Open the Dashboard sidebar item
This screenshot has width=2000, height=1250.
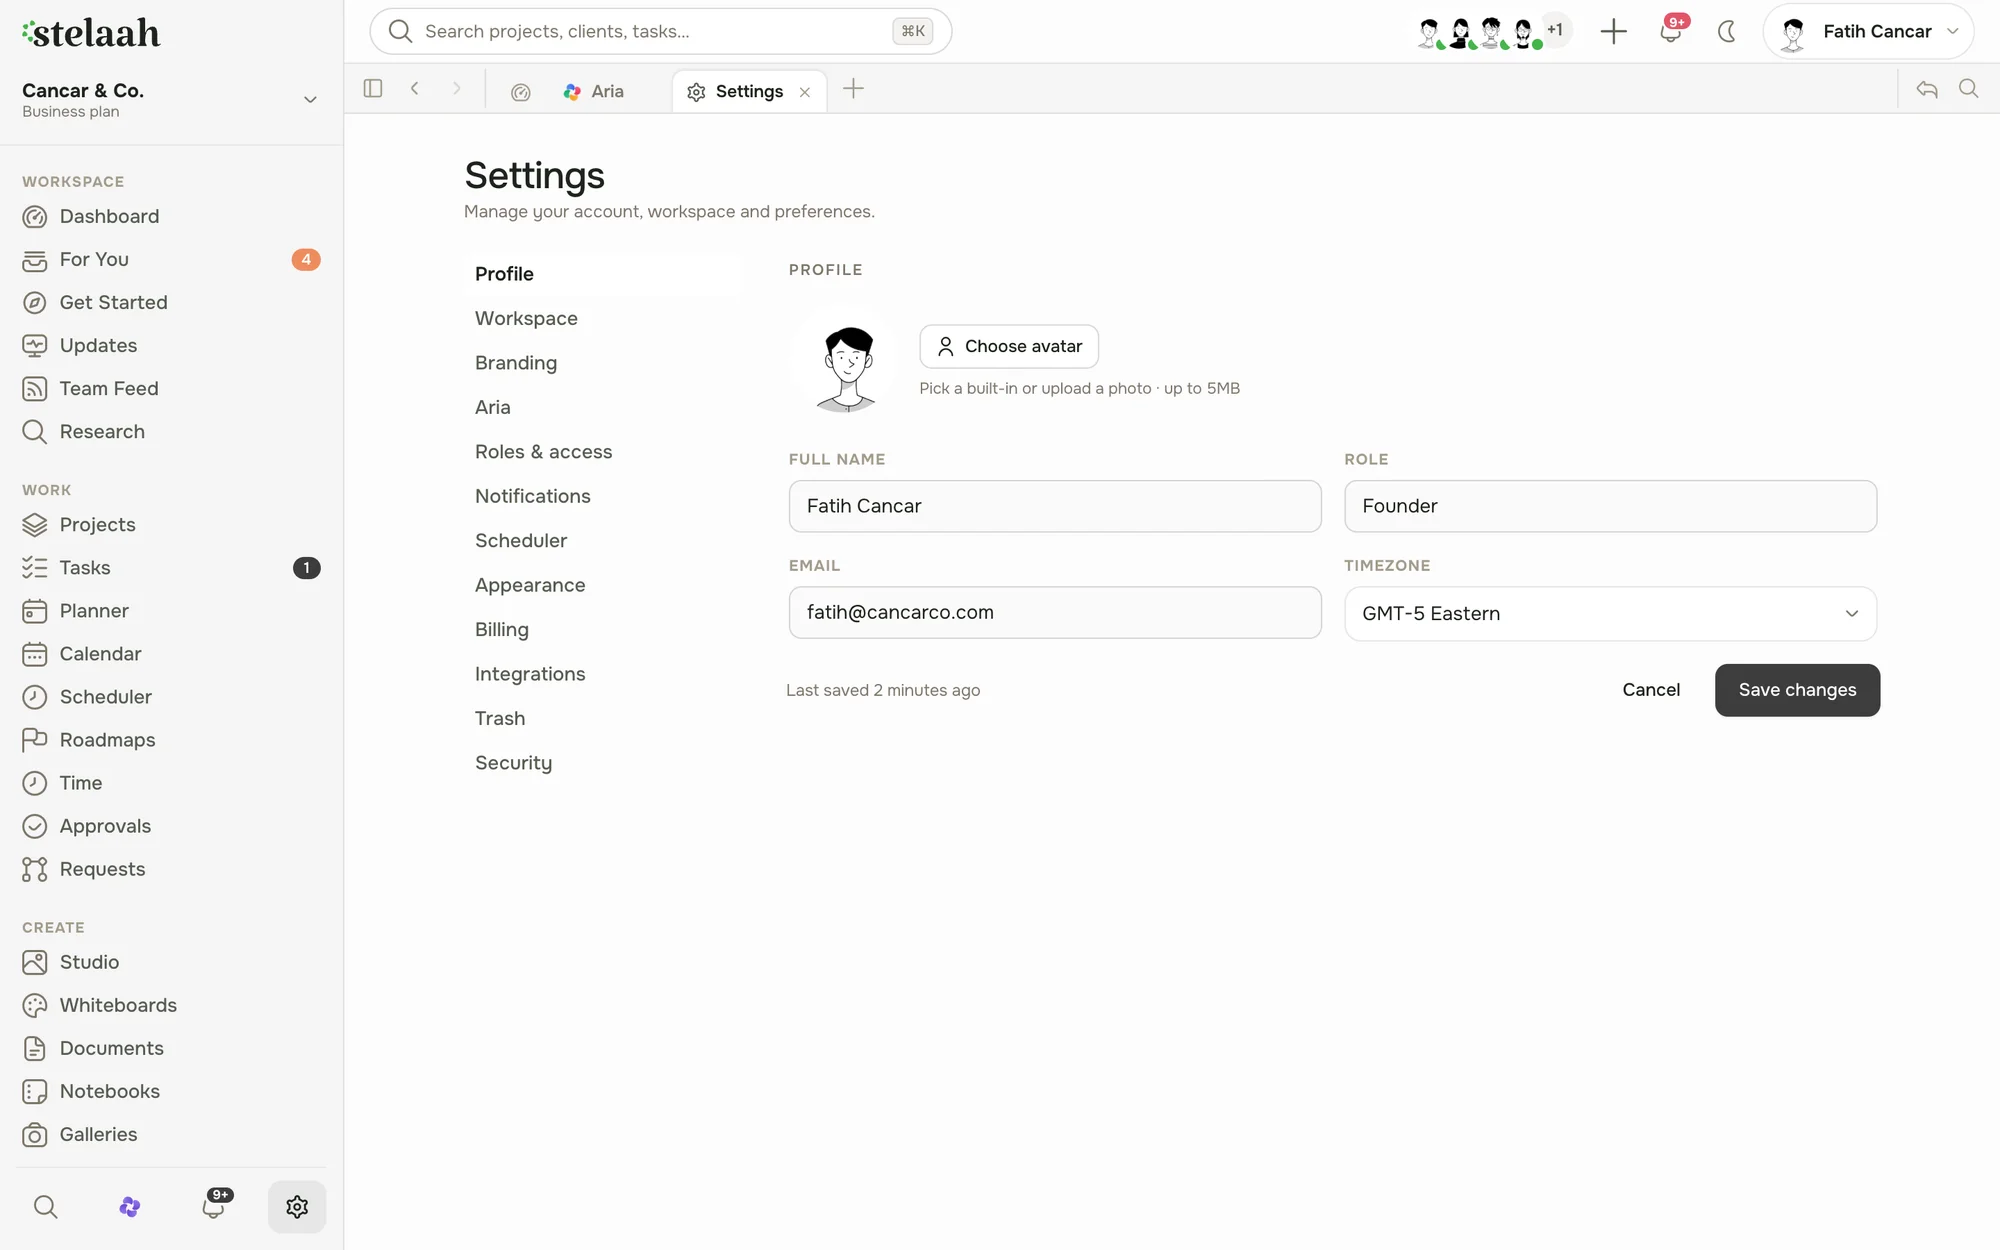(170, 216)
